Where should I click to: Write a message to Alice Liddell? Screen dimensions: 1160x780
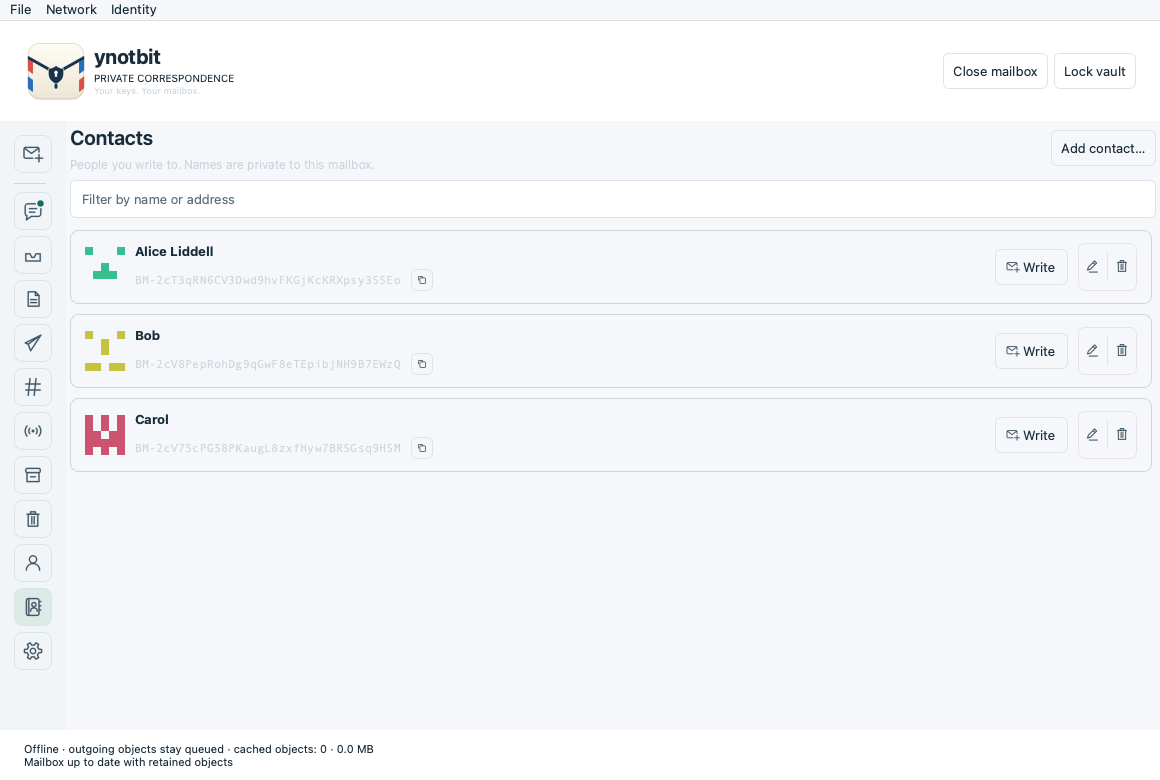click(x=1031, y=267)
